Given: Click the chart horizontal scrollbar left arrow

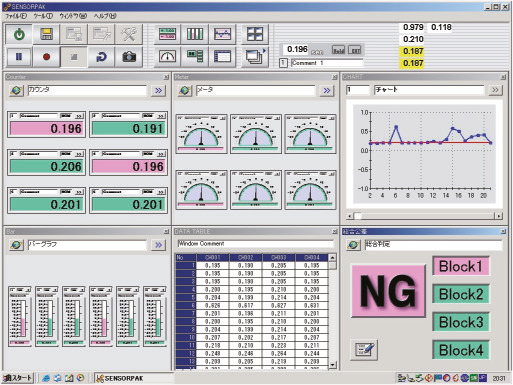Looking at the screenshot, I should pyautogui.click(x=350, y=216).
